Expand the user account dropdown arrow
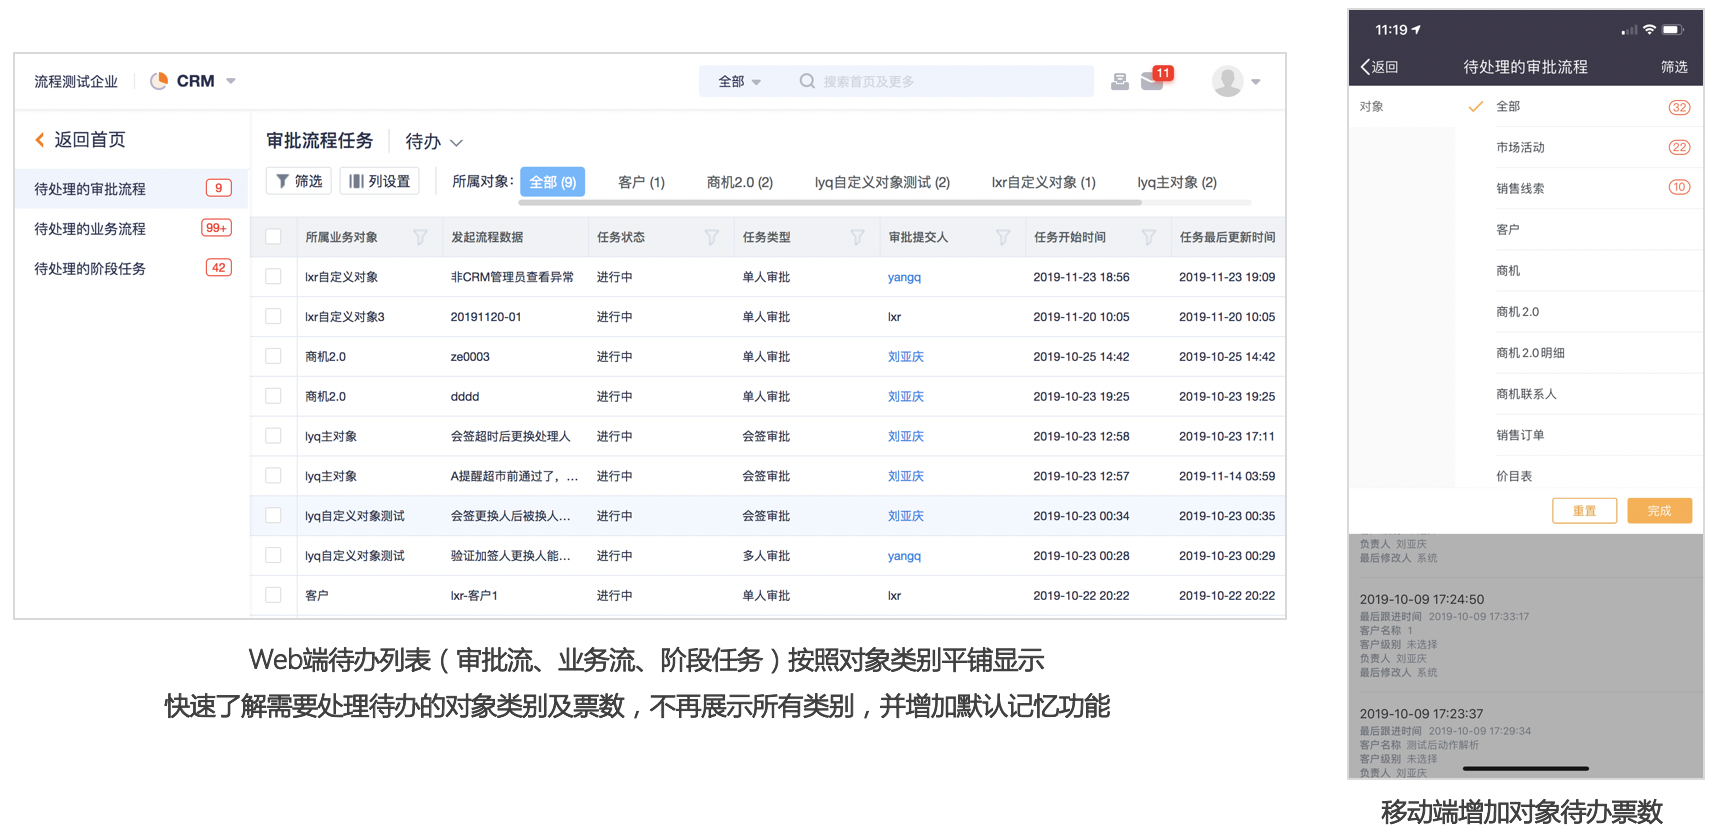1714x836 pixels. 1256,82
